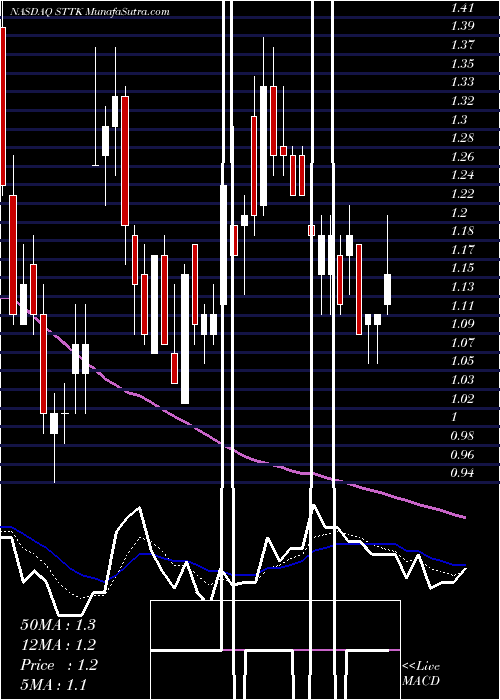Viewport: 500px width, 700px height.
Task: Click the 1.2 price axis label
Action: click(x=459, y=212)
